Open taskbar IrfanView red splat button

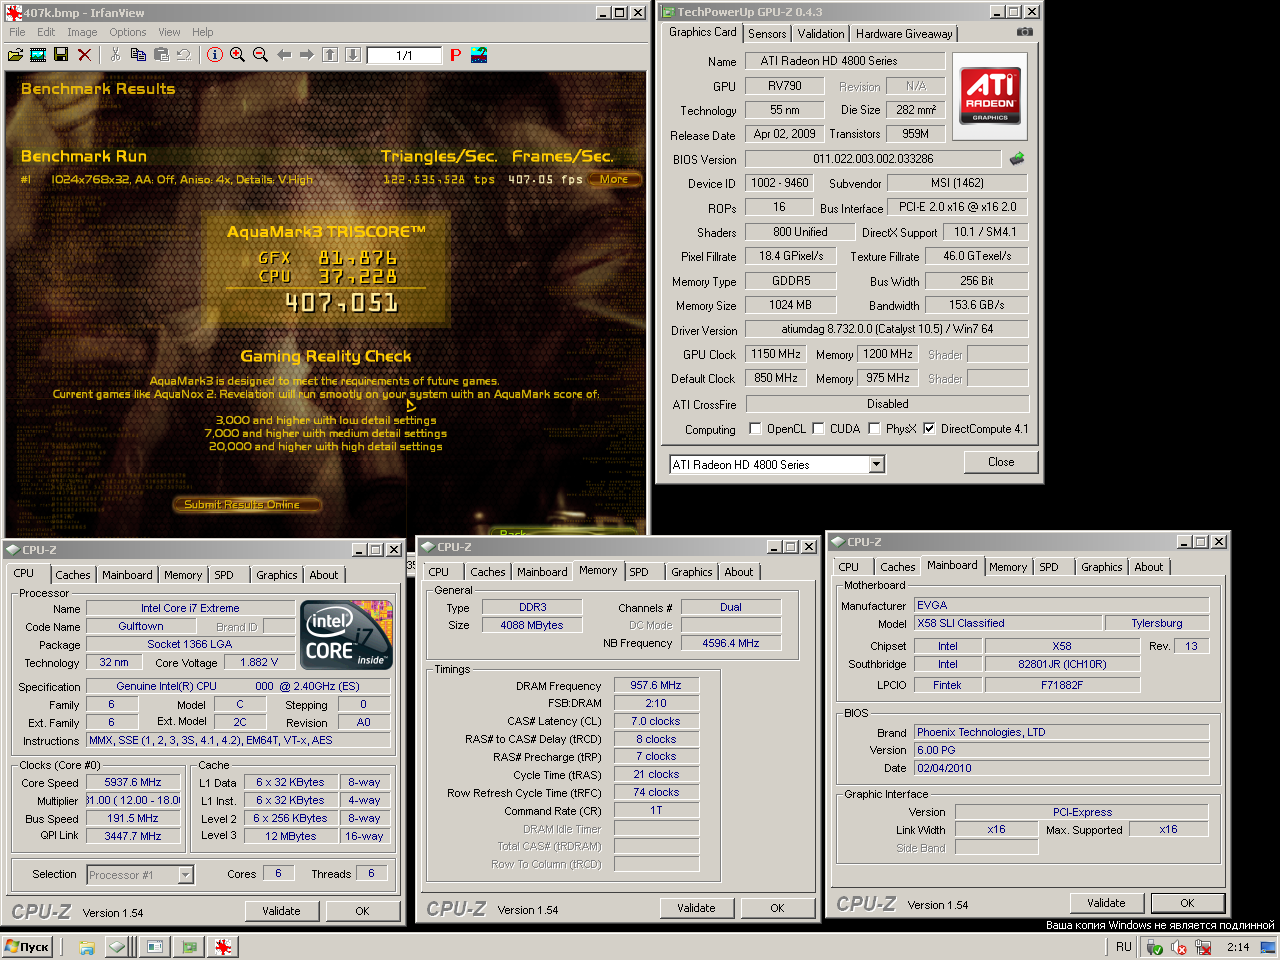tap(222, 946)
